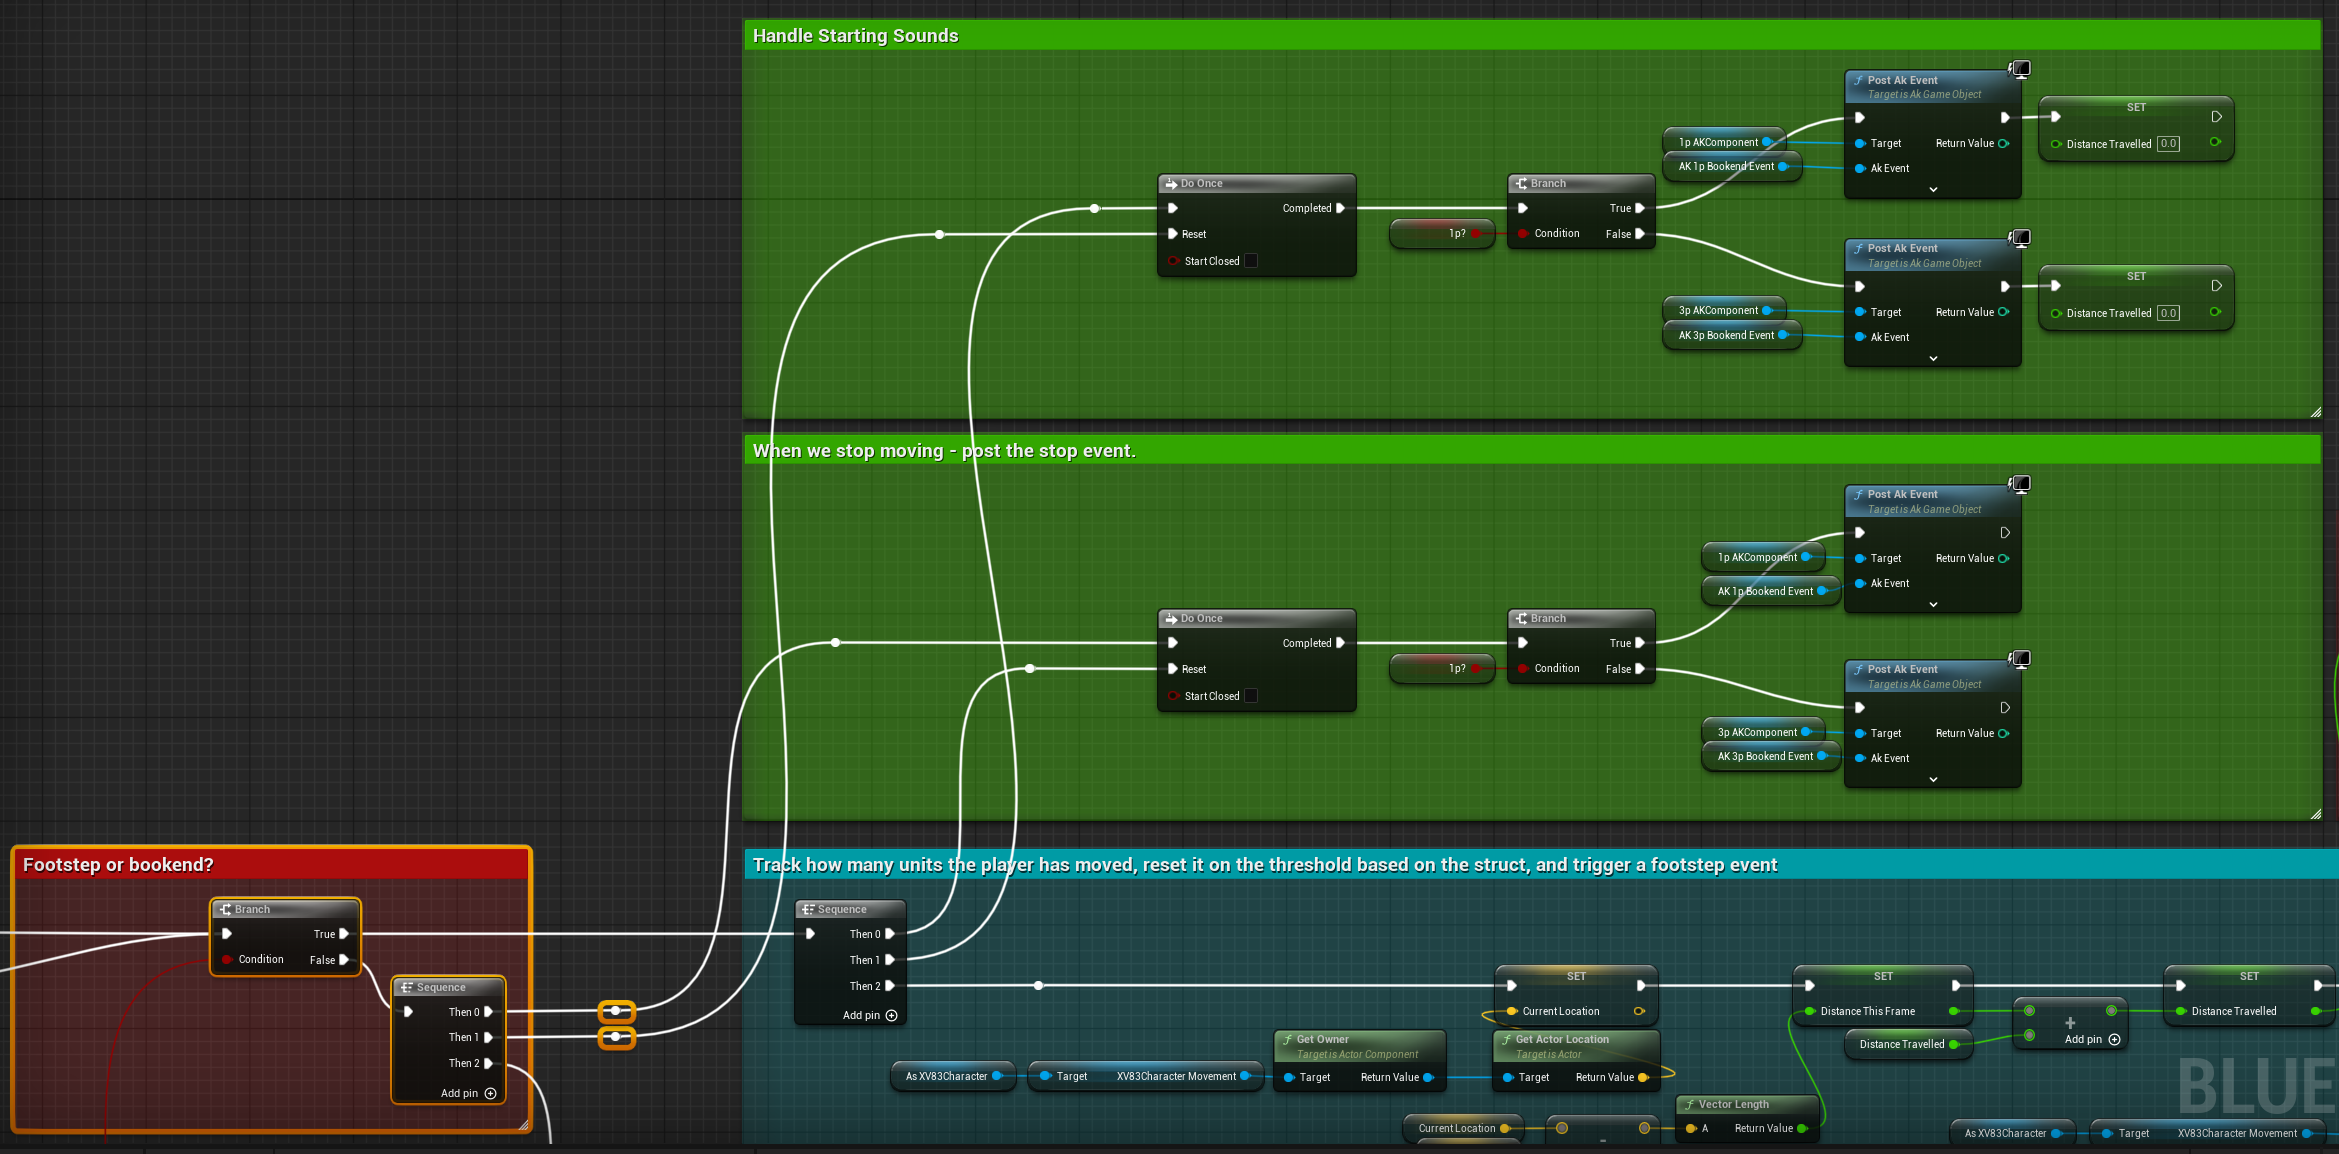Select the 'When we stop moving' comment header
Image resolution: width=2339 pixels, height=1154 pixels.
[1532, 450]
